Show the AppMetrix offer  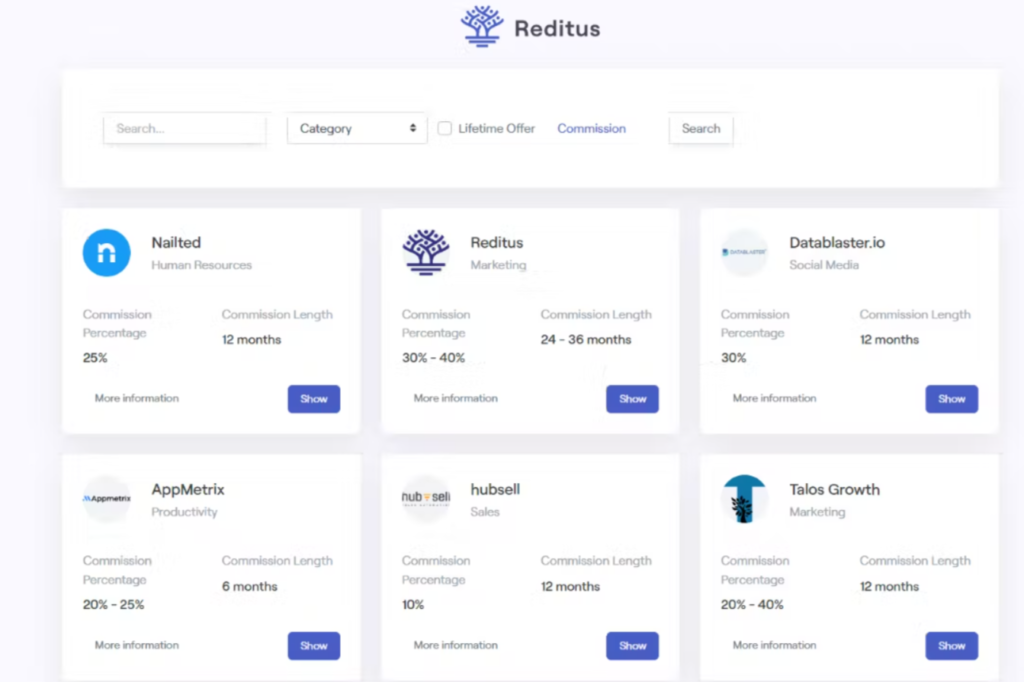(313, 645)
